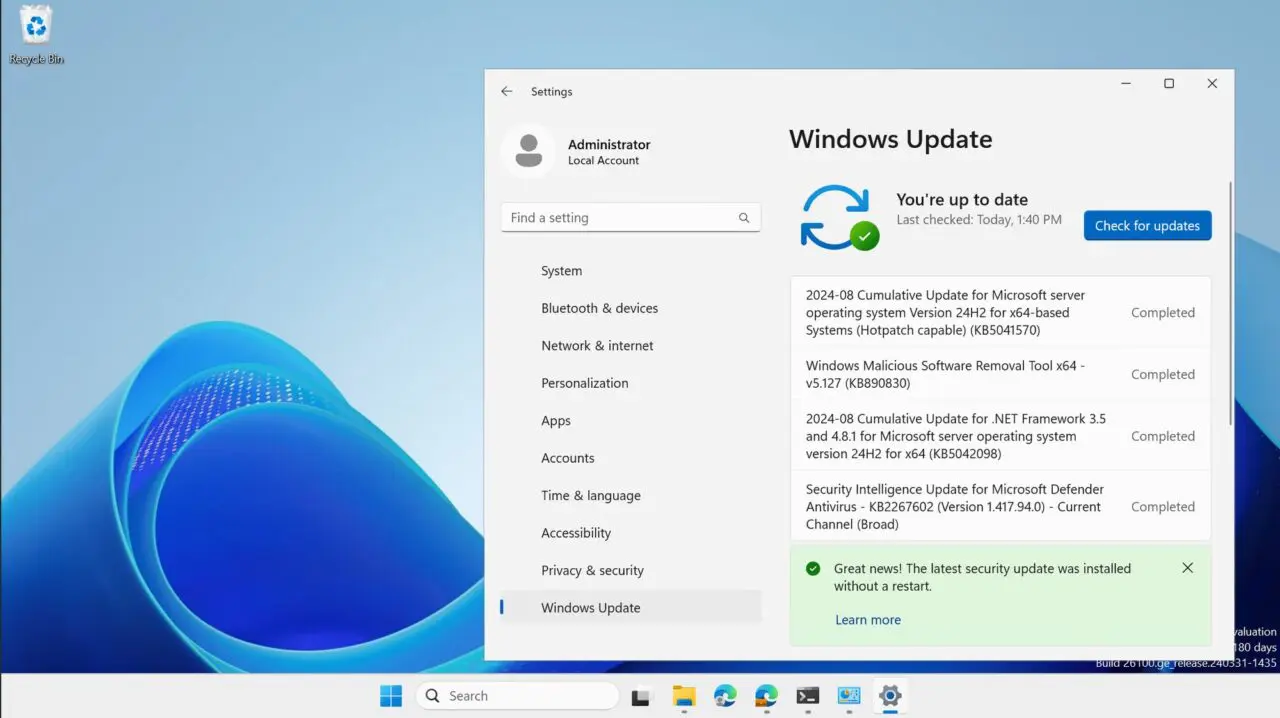Open Privacy & security settings

click(593, 570)
